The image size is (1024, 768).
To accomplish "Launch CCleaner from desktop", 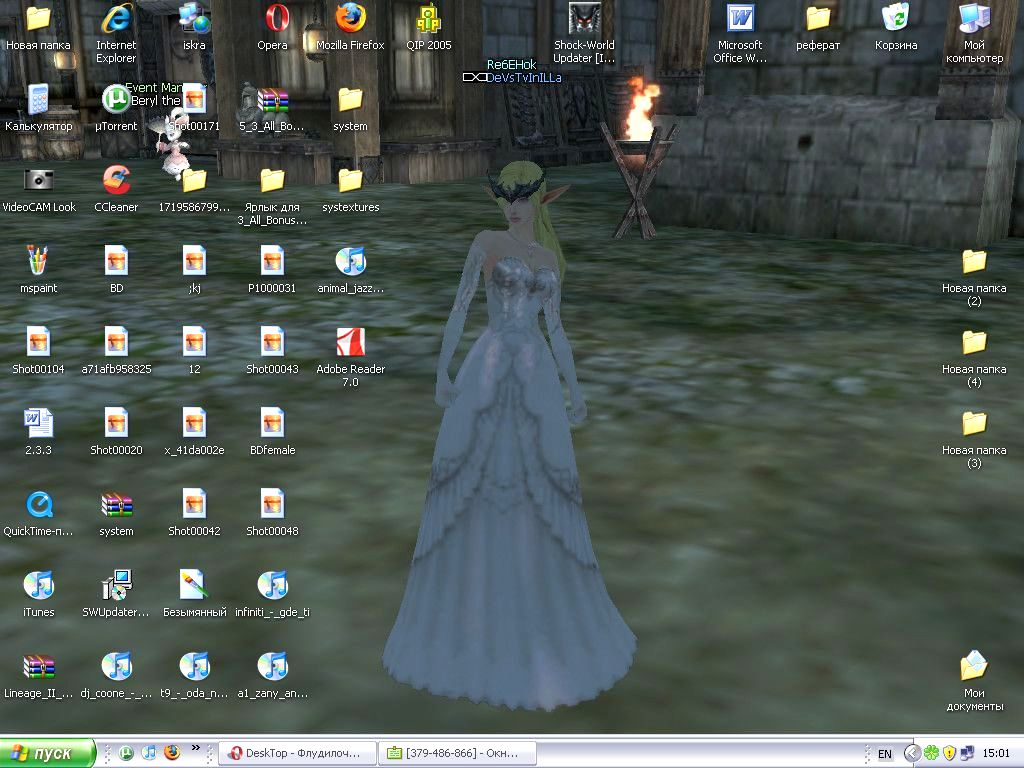I will (x=116, y=182).
